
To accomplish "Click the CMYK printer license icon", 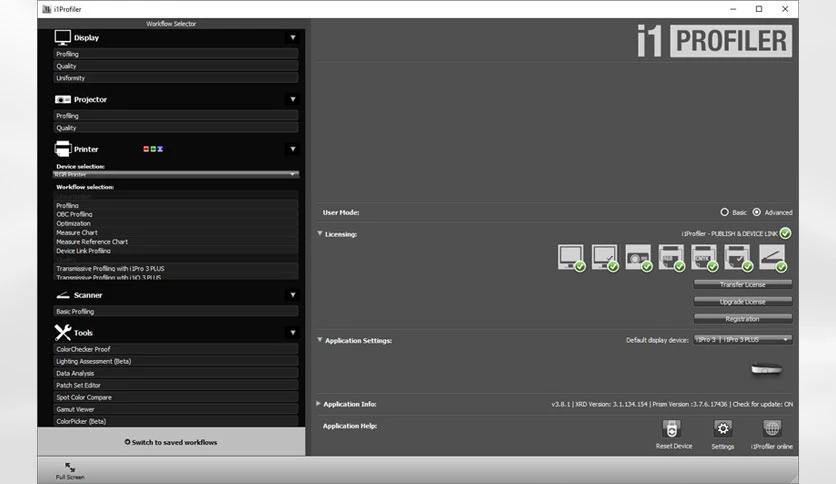I will click(x=704, y=257).
